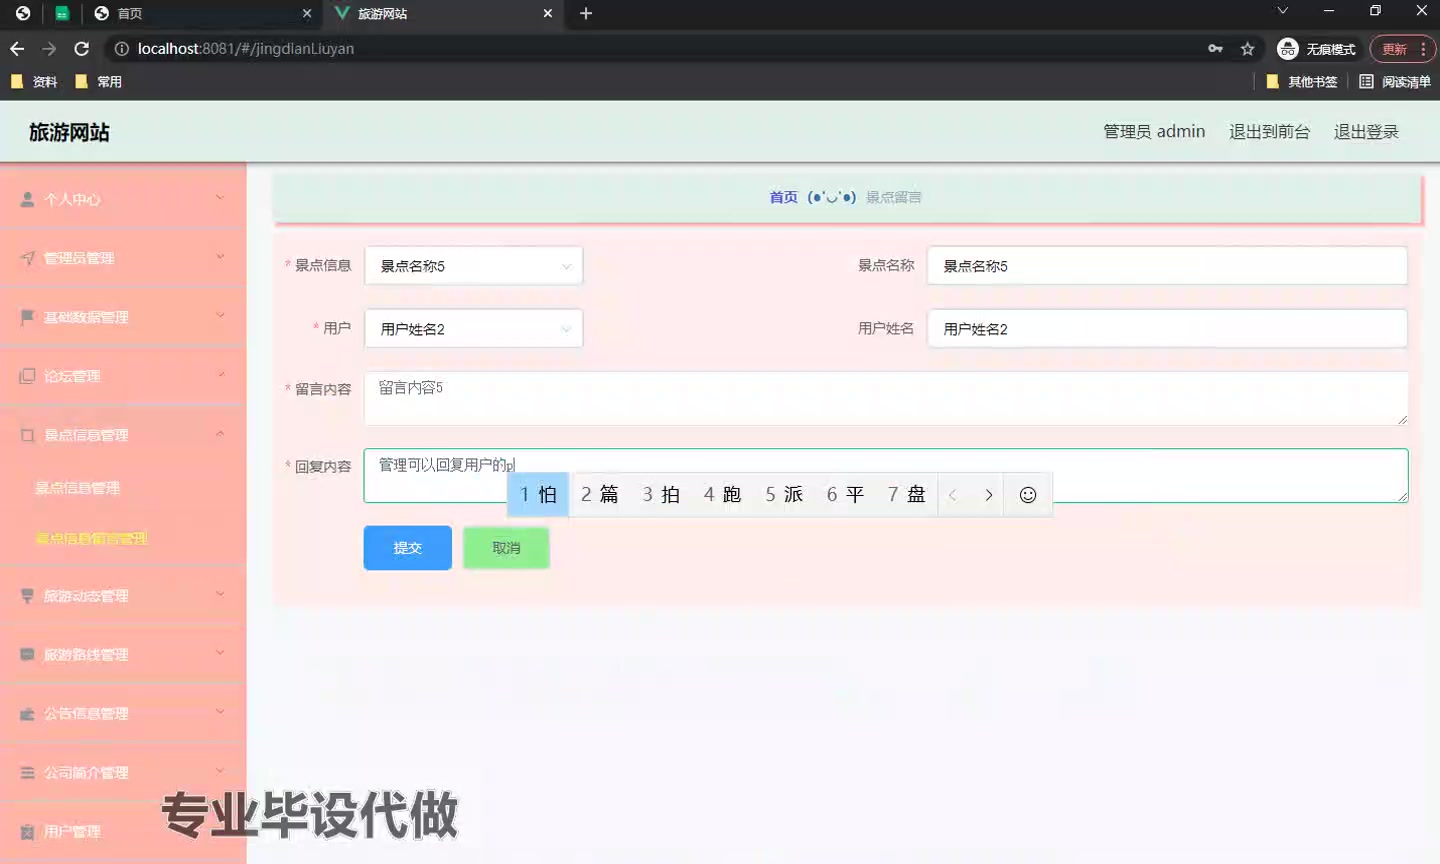Click the 退出到前台 link
1440x864 pixels.
coord(1269,132)
